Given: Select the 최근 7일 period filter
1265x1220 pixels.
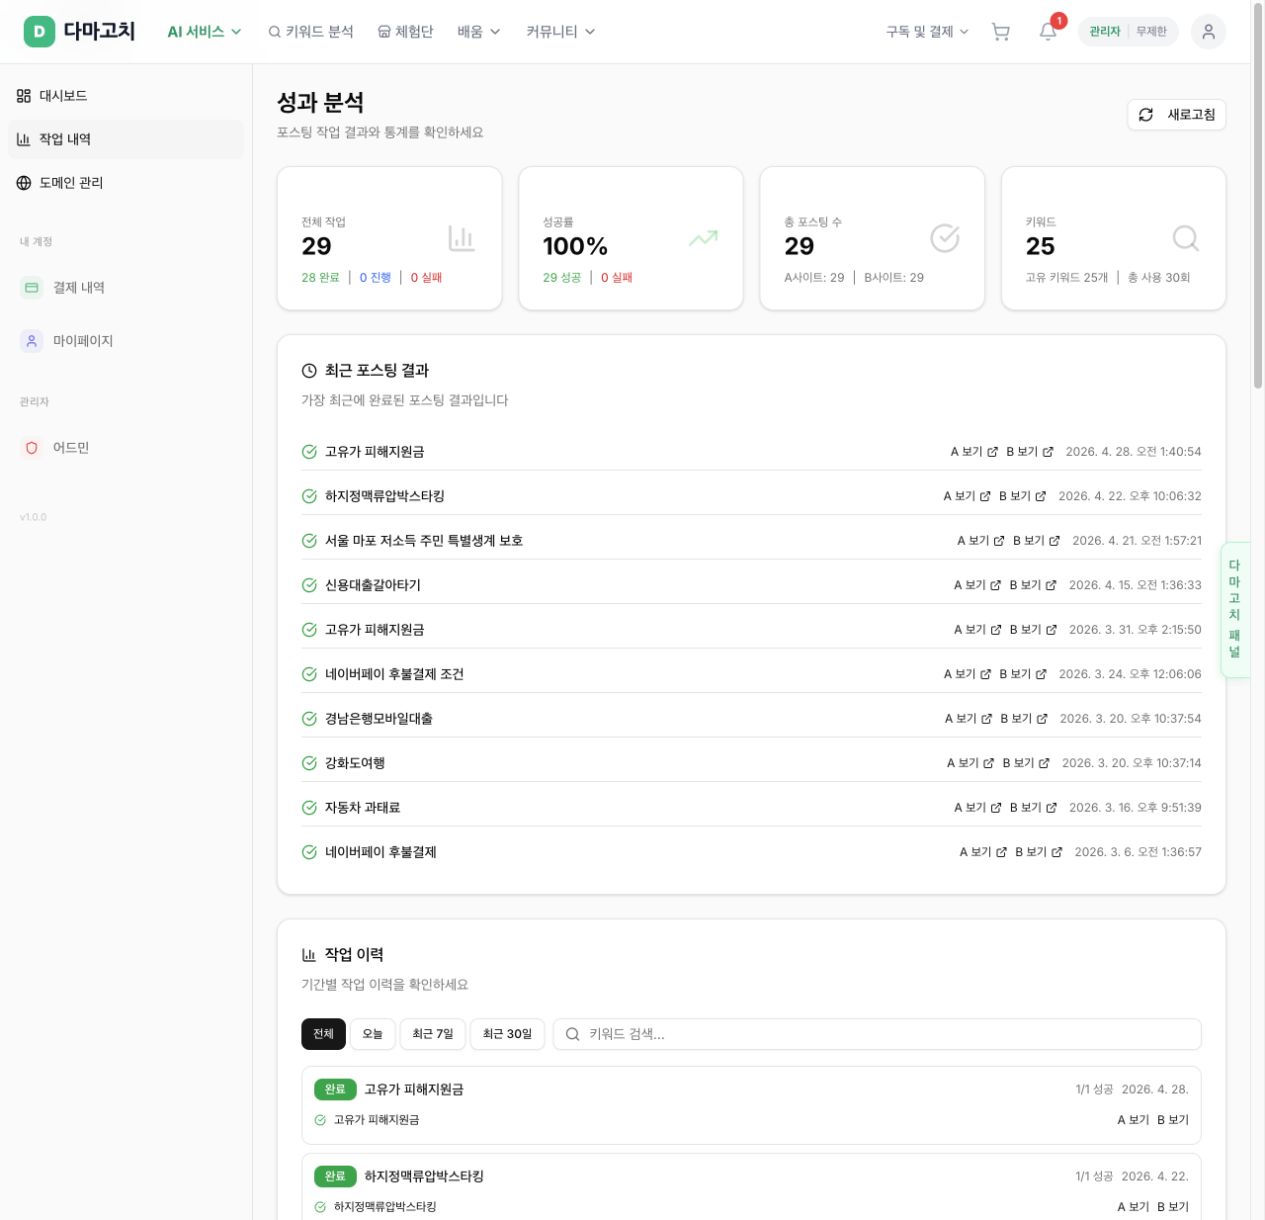Looking at the screenshot, I should [433, 1034].
